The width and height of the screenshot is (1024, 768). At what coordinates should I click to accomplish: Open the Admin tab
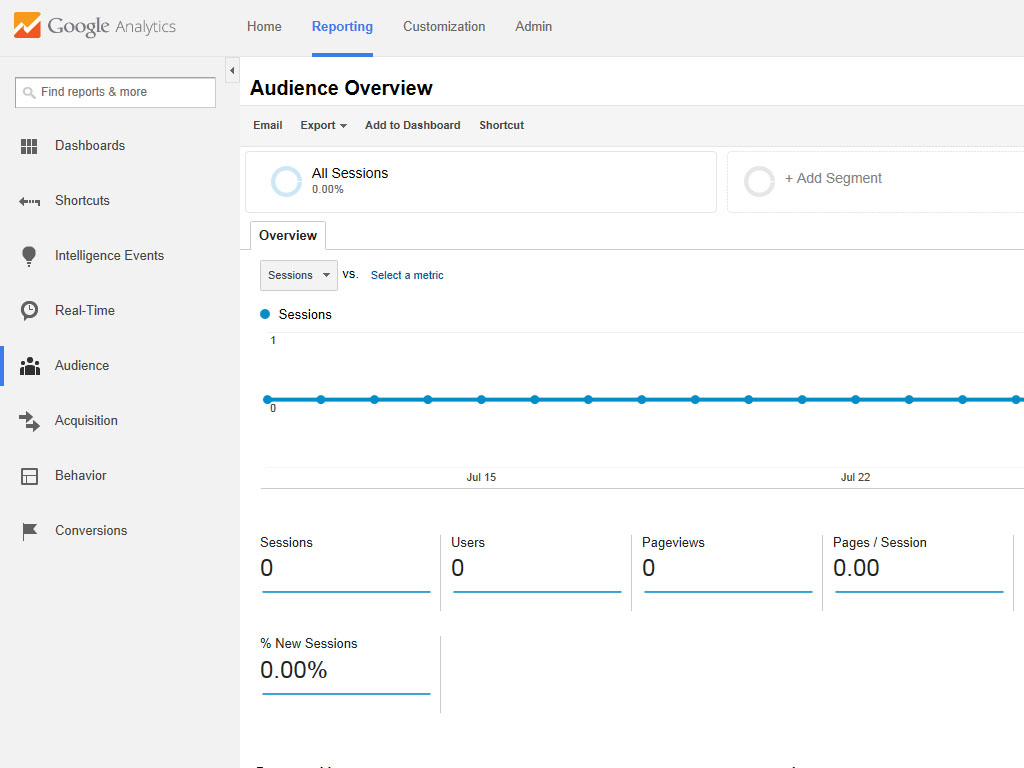click(534, 27)
